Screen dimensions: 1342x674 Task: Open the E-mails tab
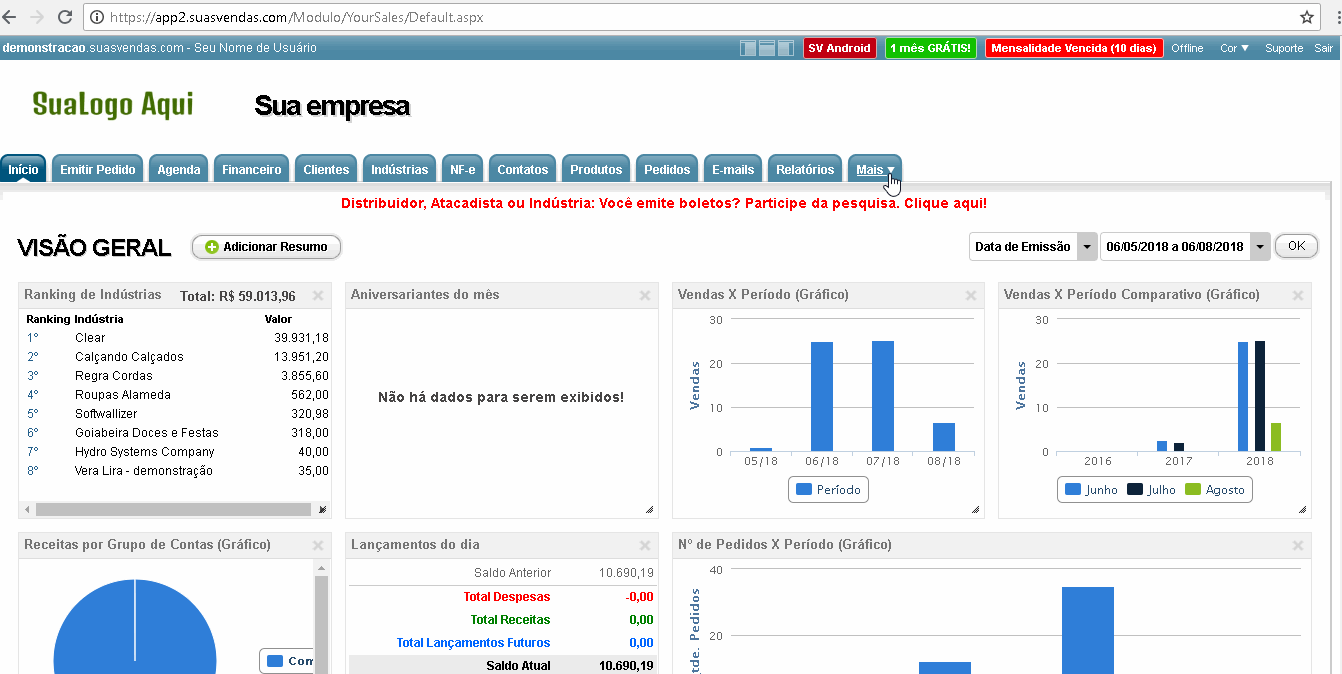pyautogui.click(x=733, y=169)
